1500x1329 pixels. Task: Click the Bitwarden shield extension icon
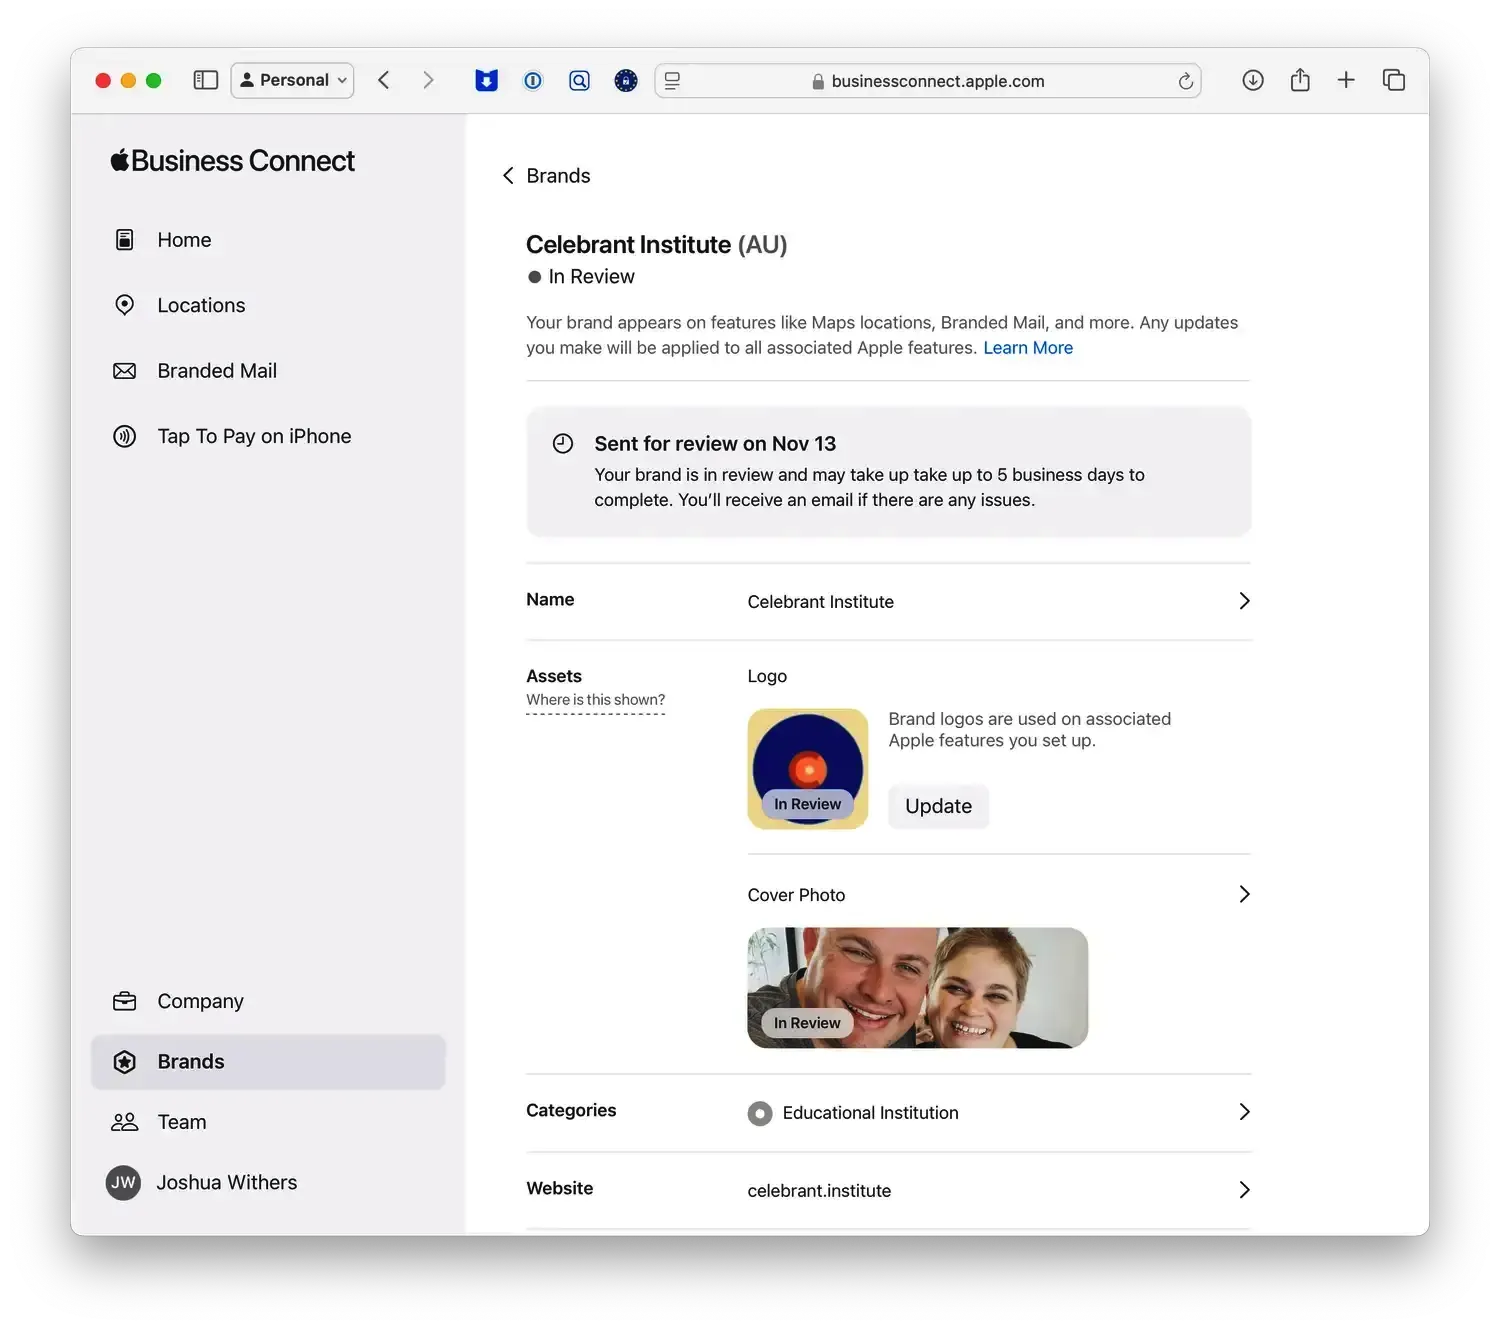click(486, 81)
